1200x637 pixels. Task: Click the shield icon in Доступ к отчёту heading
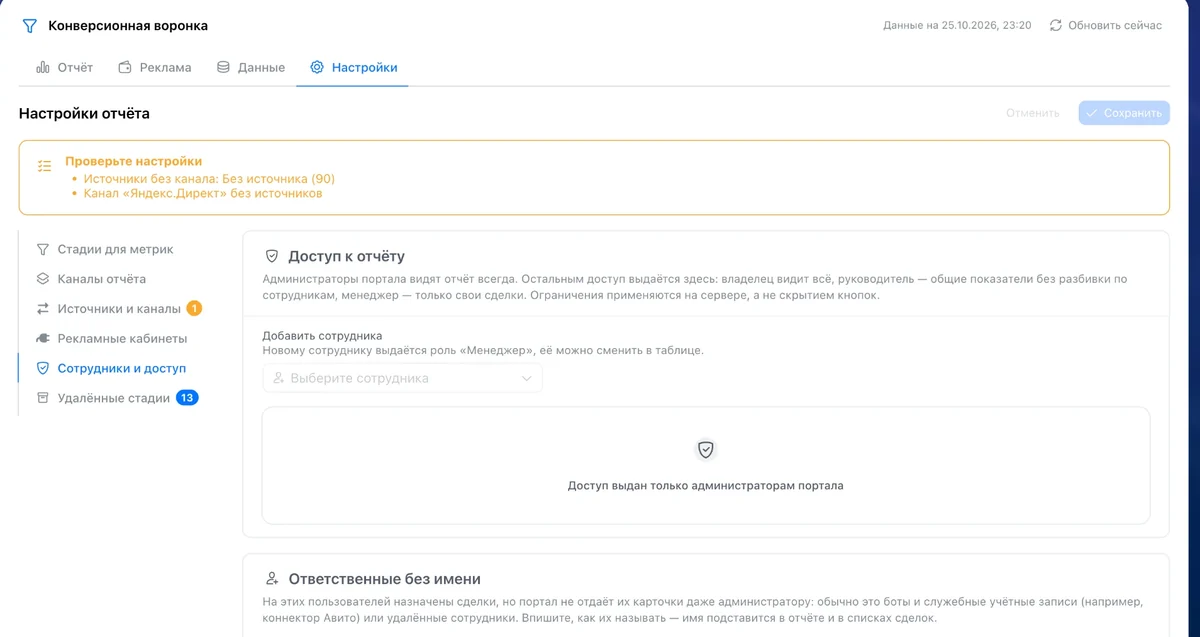(271, 256)
